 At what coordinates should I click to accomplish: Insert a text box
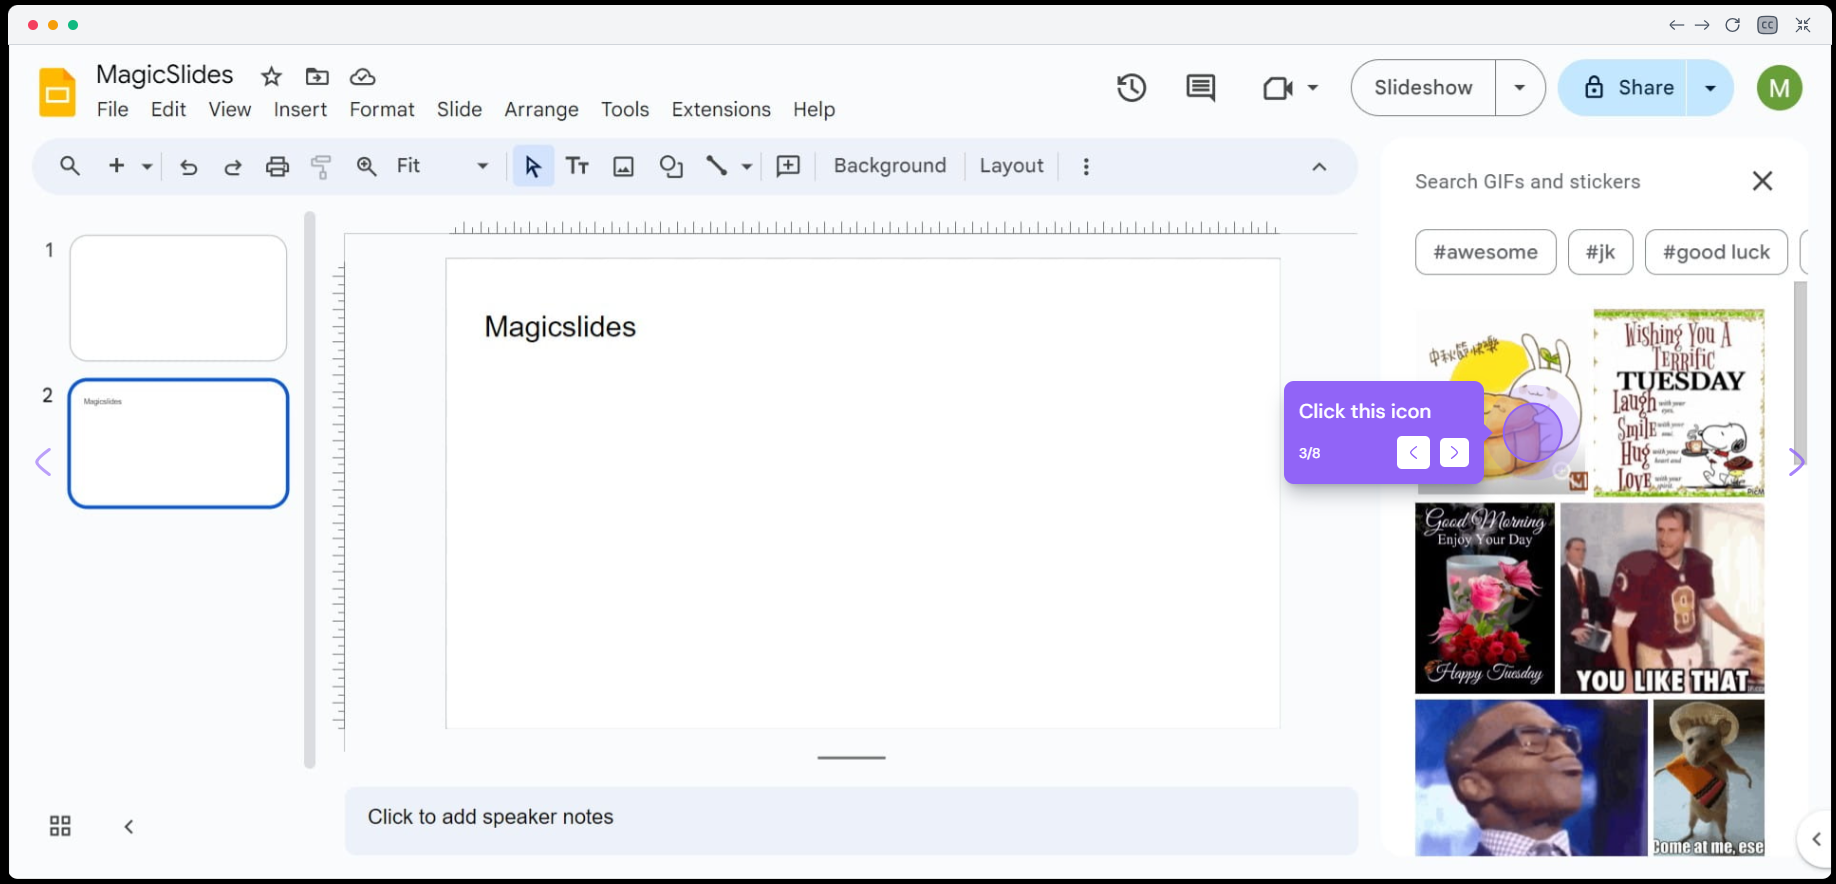tap(577, 166)
